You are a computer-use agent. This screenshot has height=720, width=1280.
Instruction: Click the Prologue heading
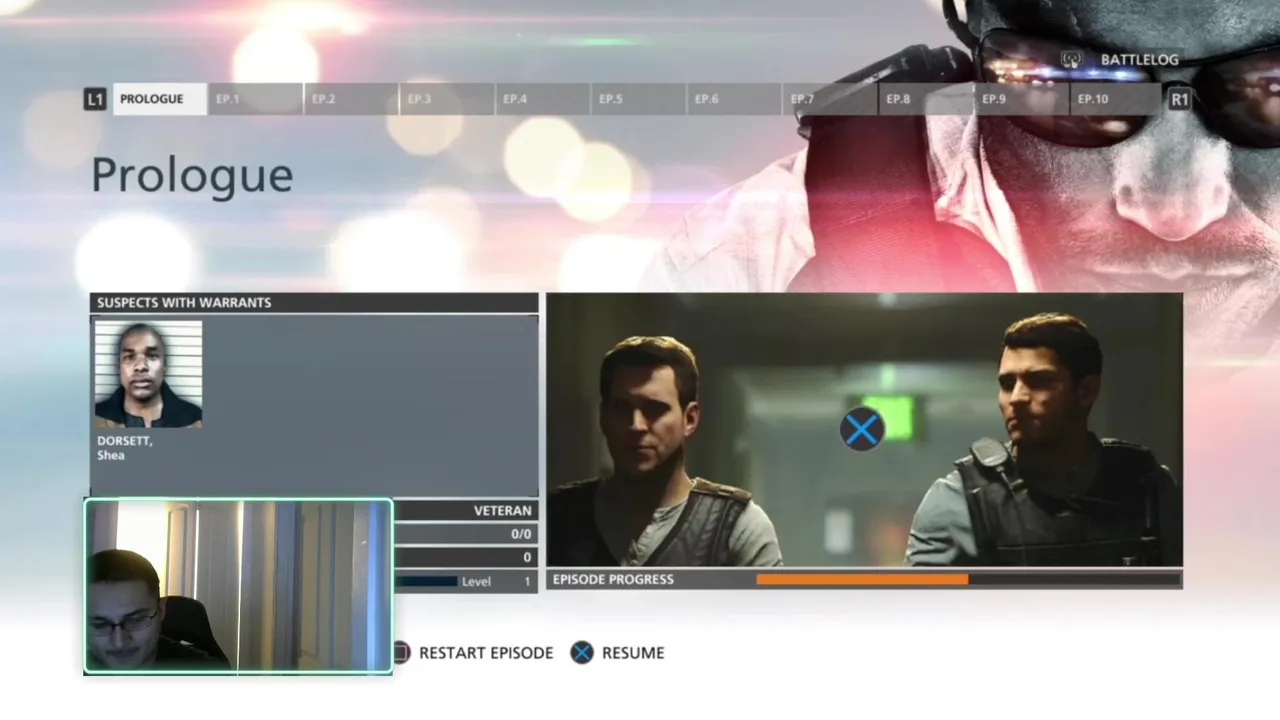pos(192,176)
